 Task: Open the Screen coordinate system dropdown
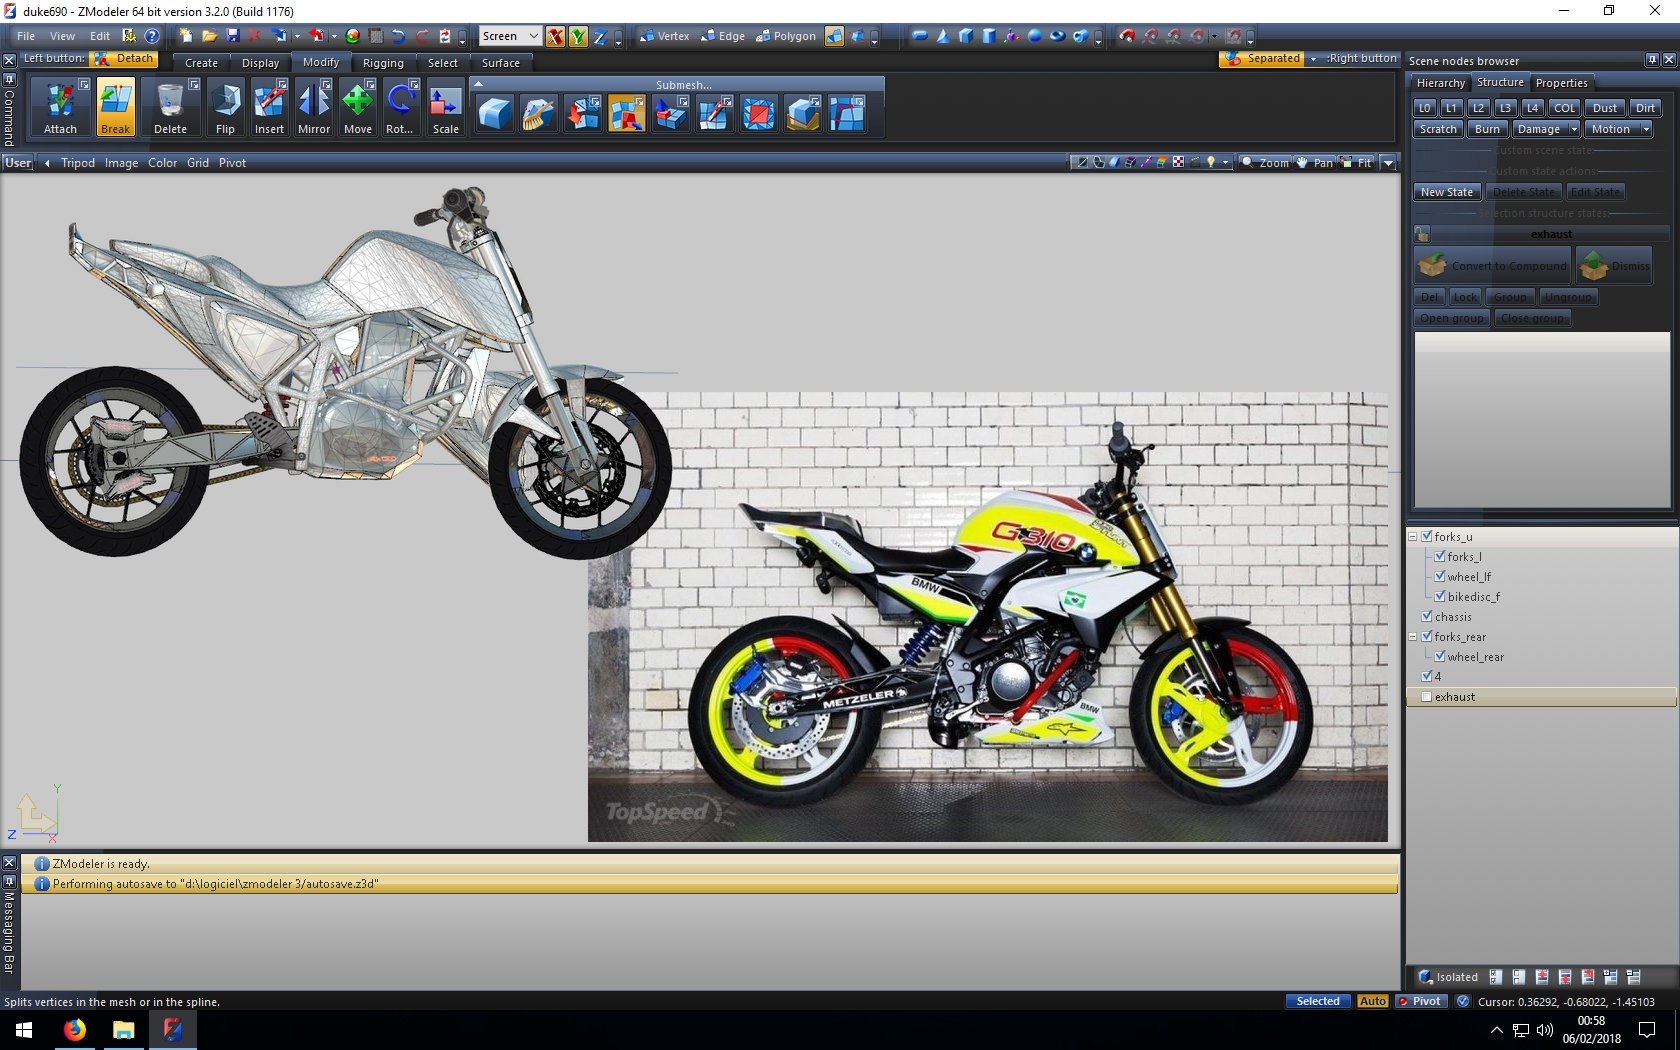coord(509,36)
